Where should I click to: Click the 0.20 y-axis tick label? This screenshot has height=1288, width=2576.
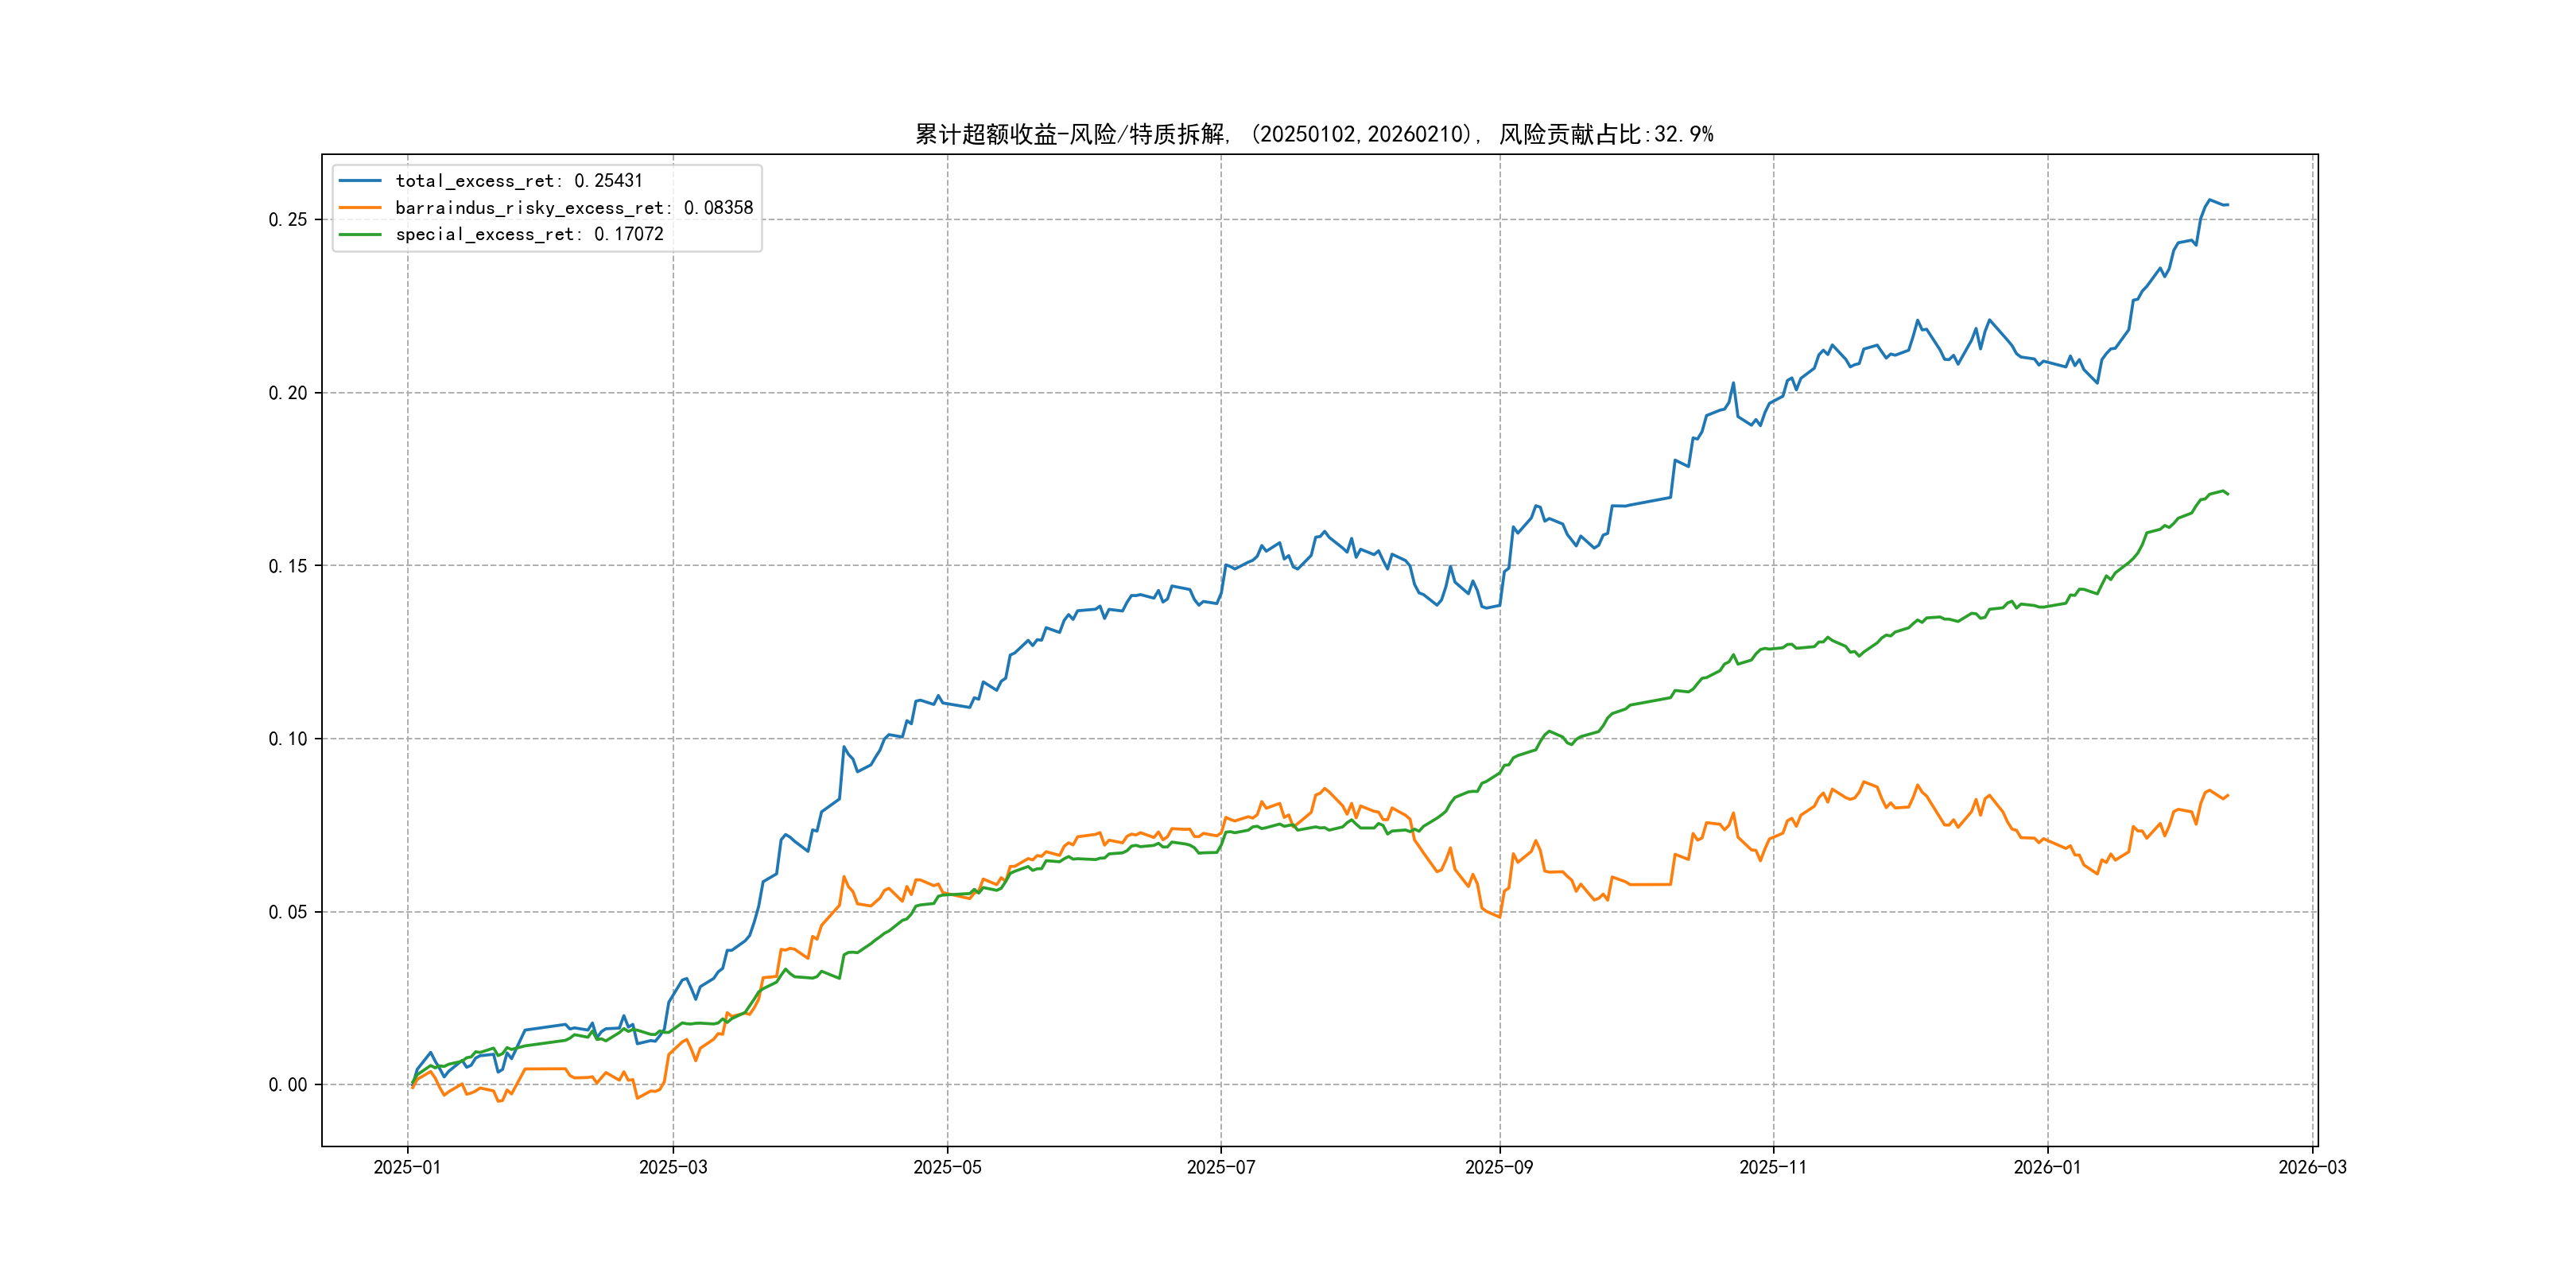click(288, 393)
